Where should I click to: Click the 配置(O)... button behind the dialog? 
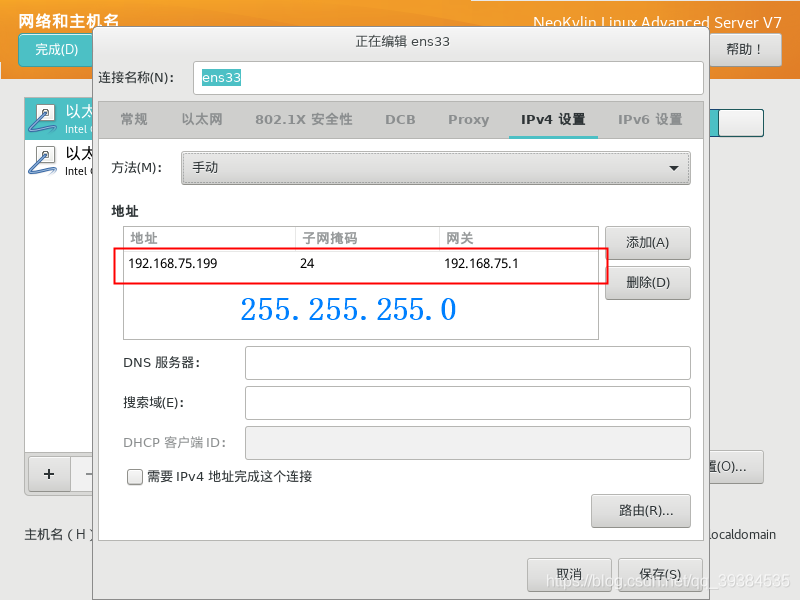pyautogui.click(x=736, y=467)
